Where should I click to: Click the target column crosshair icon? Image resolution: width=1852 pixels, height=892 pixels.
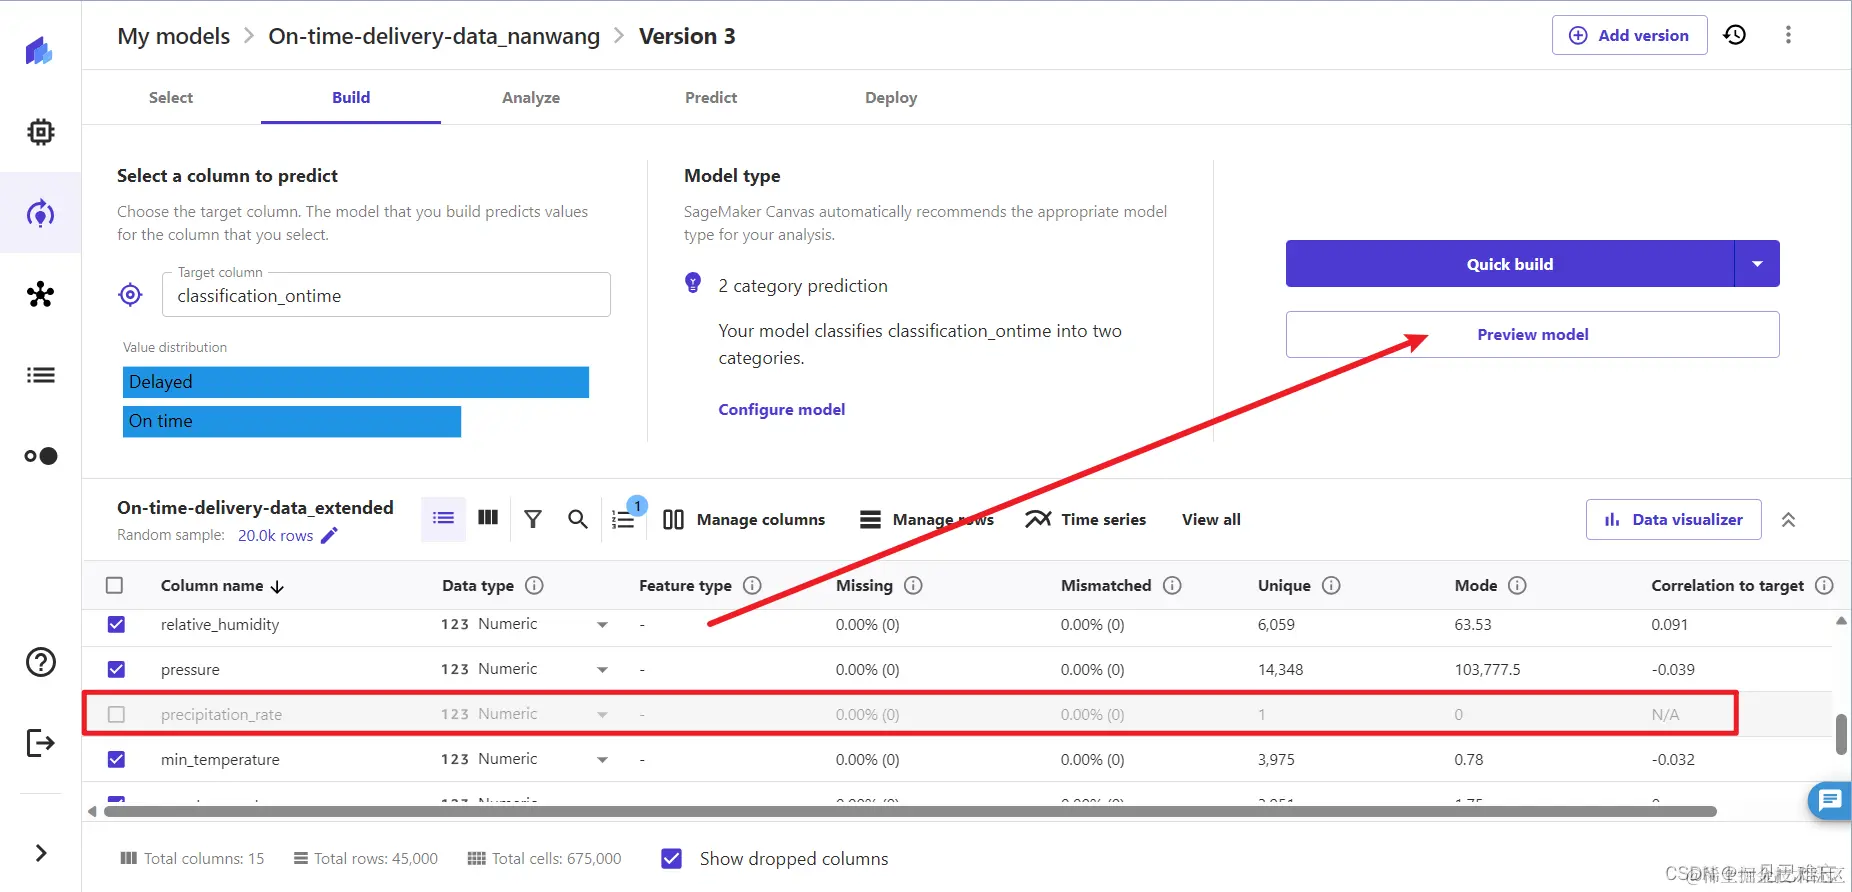130,295
